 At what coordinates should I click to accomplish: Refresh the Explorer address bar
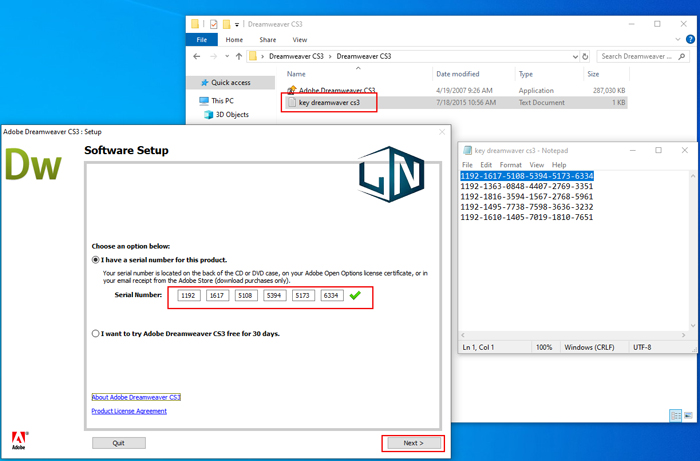585,56
